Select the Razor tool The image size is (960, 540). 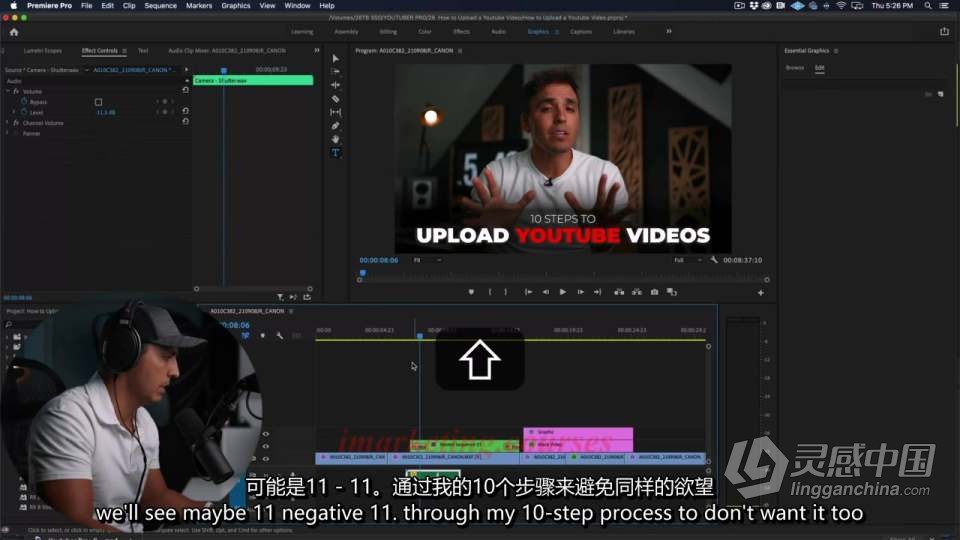[x=336, y=99]
